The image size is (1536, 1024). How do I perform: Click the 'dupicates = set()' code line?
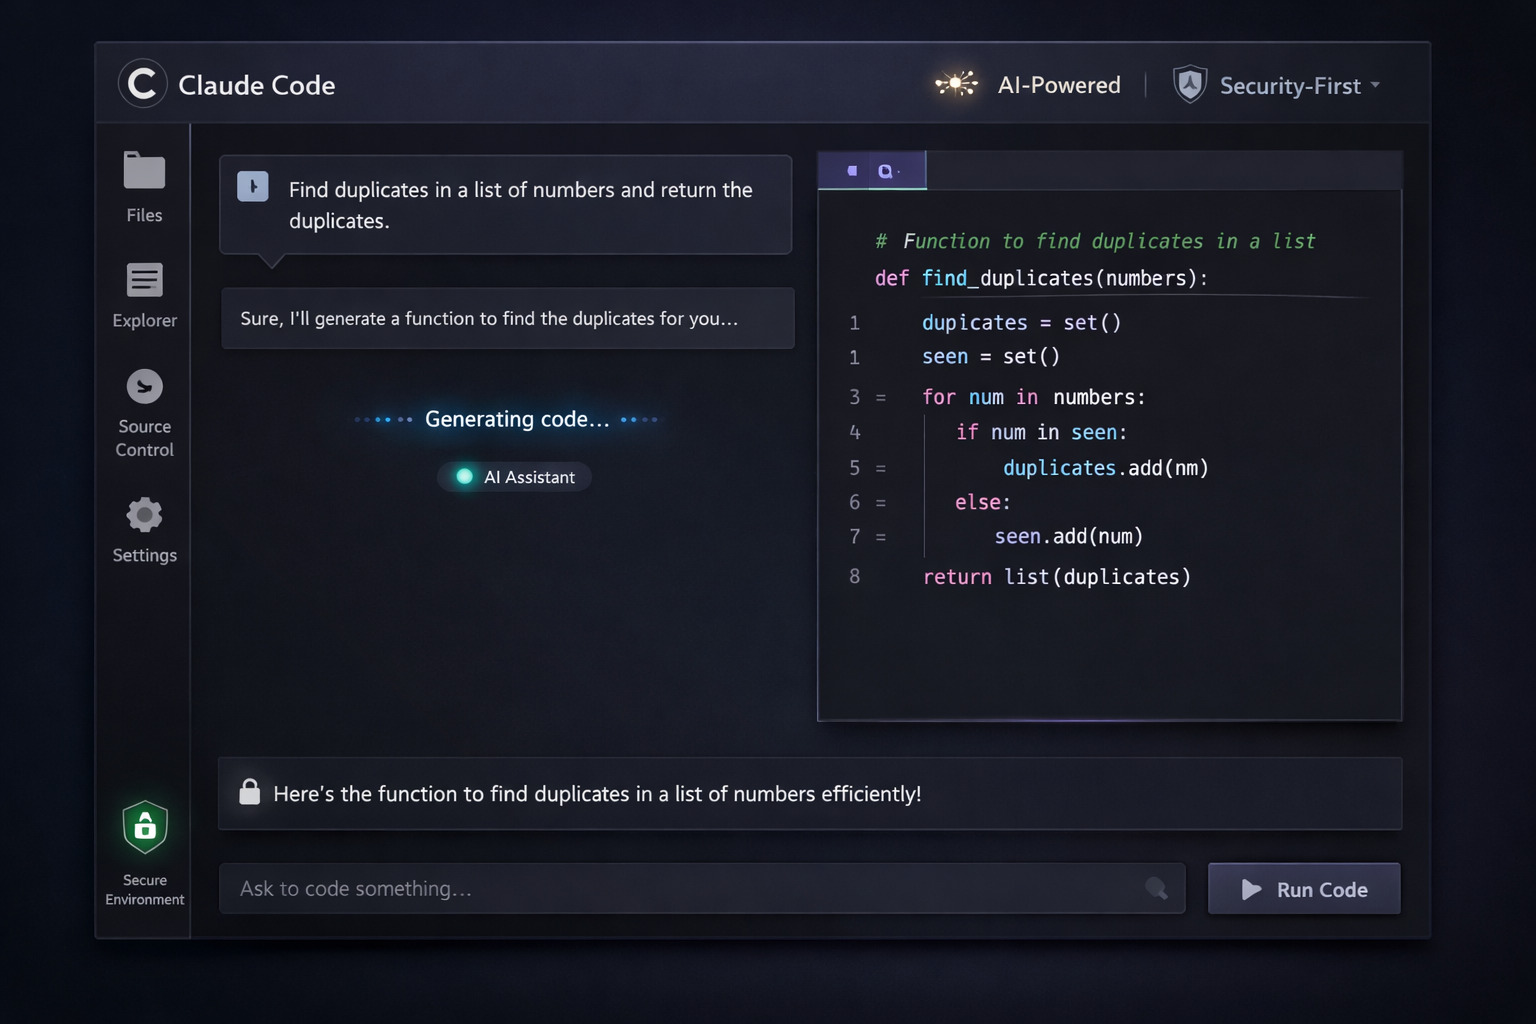1021,322
